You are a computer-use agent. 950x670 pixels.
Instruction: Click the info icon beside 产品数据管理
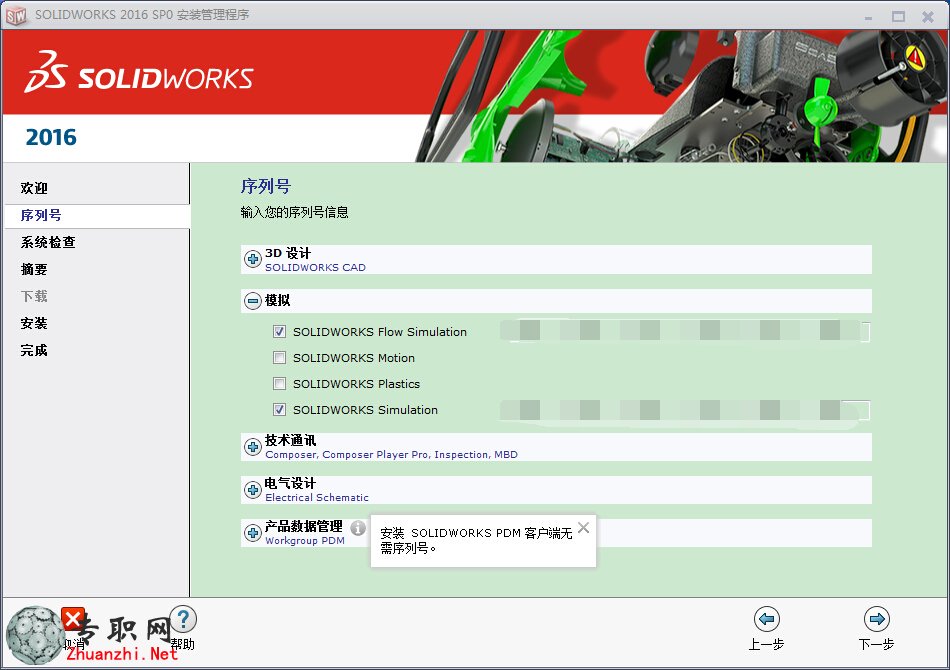[x=358, y=528]
